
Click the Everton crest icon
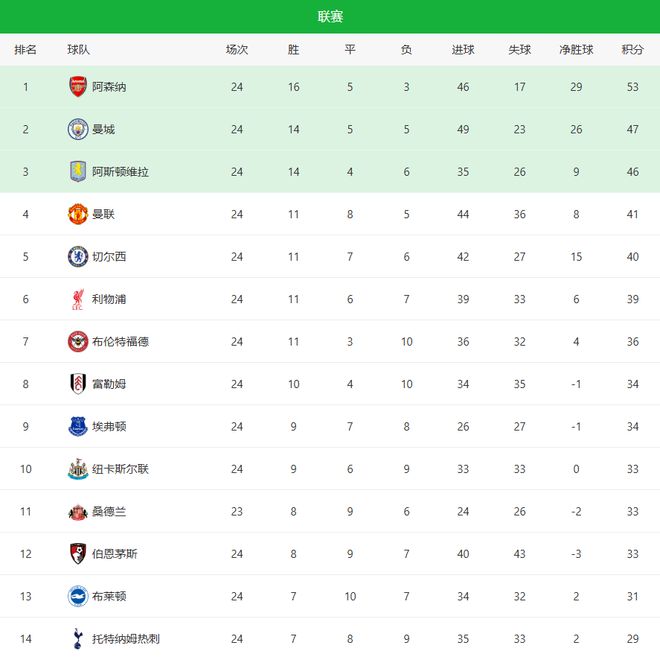tap(77, 427)
